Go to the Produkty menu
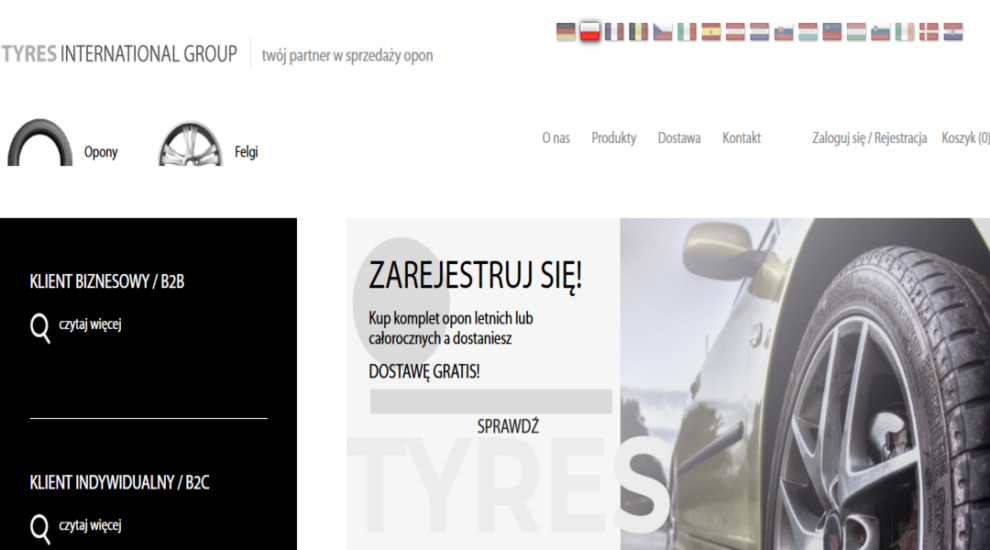 pyautogui.click(x=614, y=138)
